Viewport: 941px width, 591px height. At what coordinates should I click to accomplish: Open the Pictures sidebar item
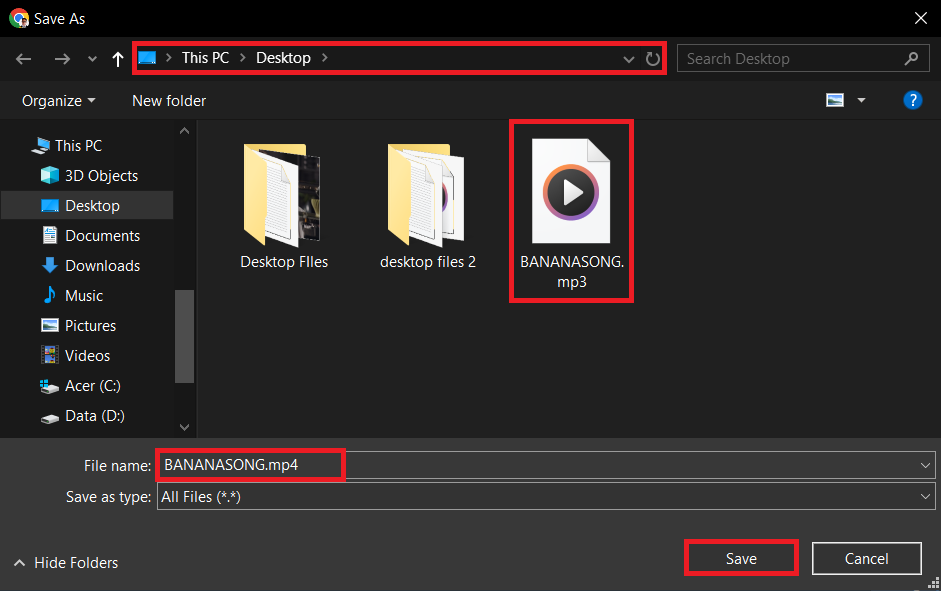pyautogui.click(x=91, y=325)
